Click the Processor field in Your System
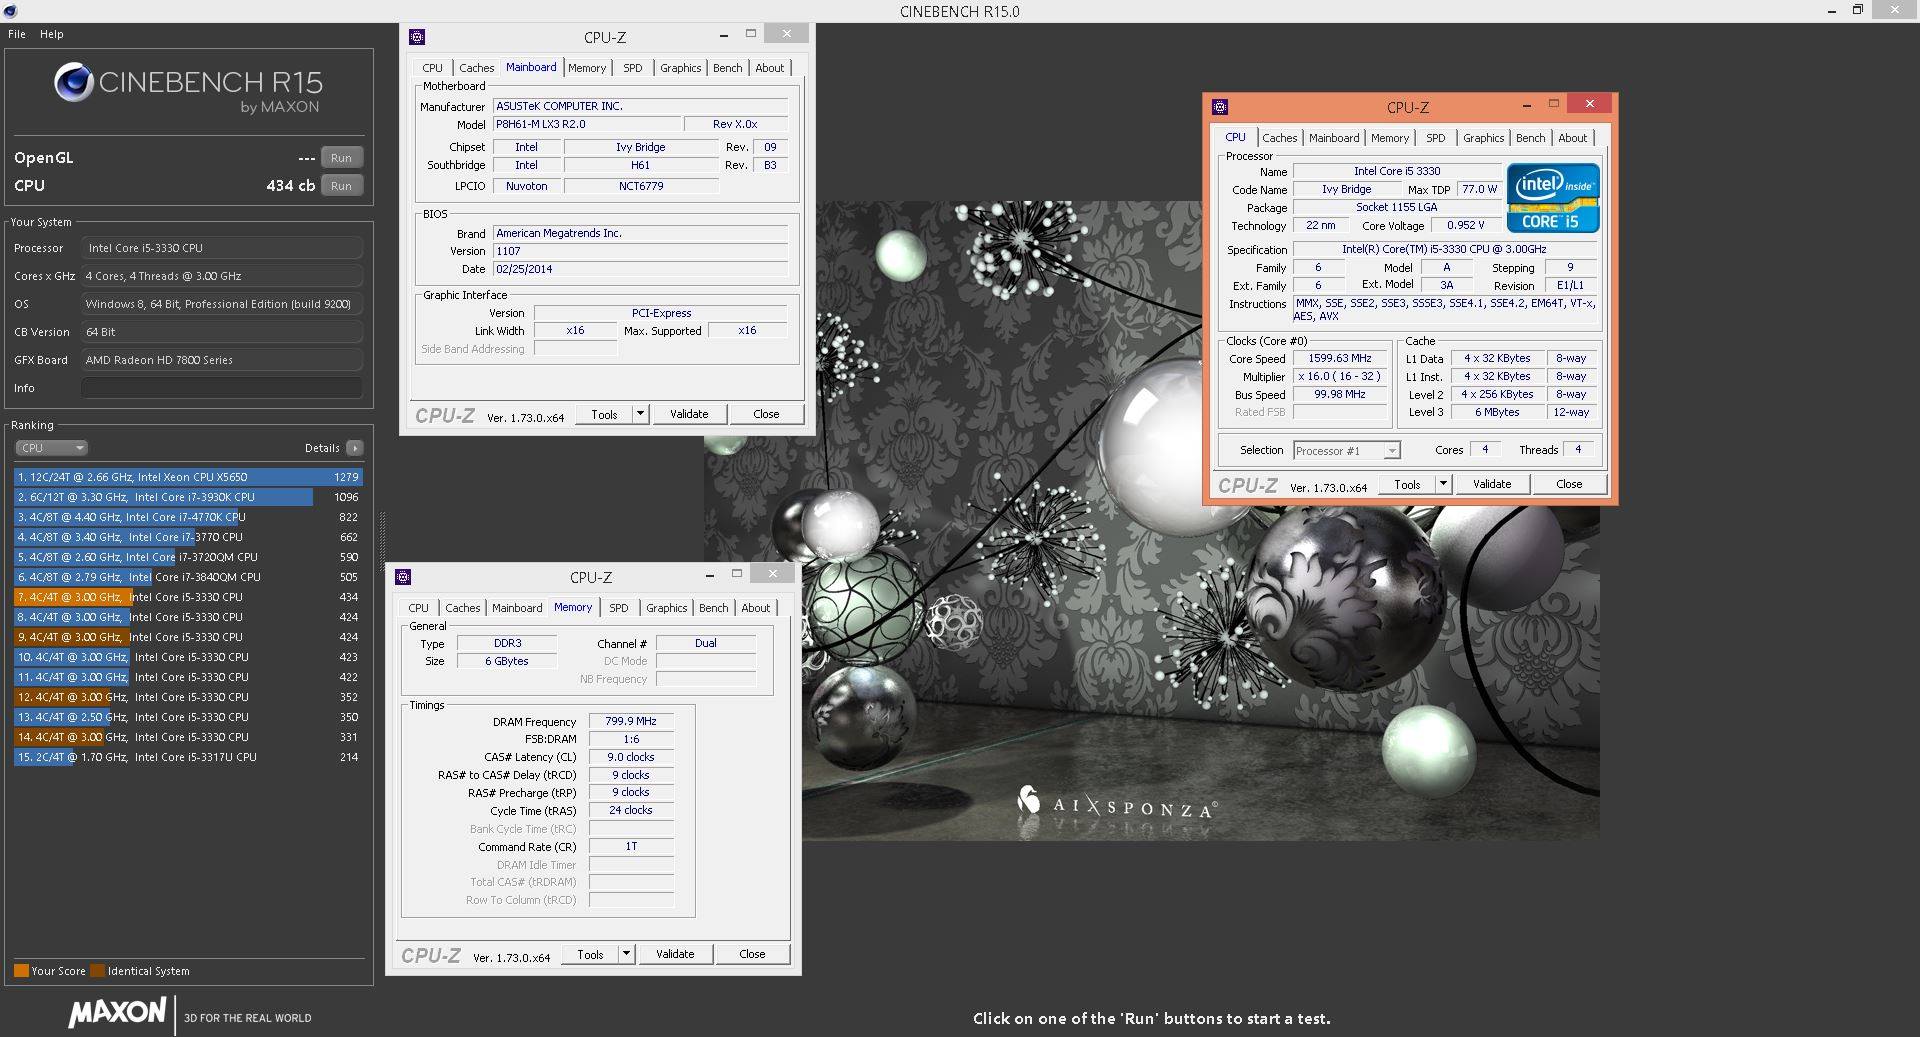 (x=222, y=248)
